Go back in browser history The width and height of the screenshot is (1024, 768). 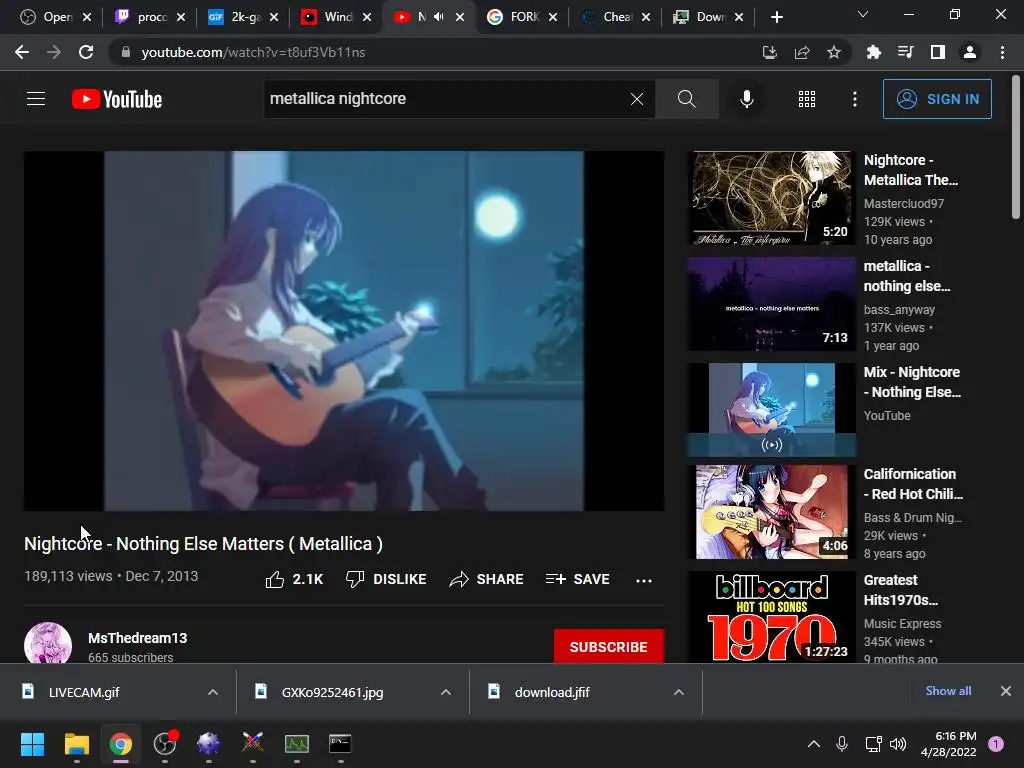pyautogui.click(x=22, y=52)
